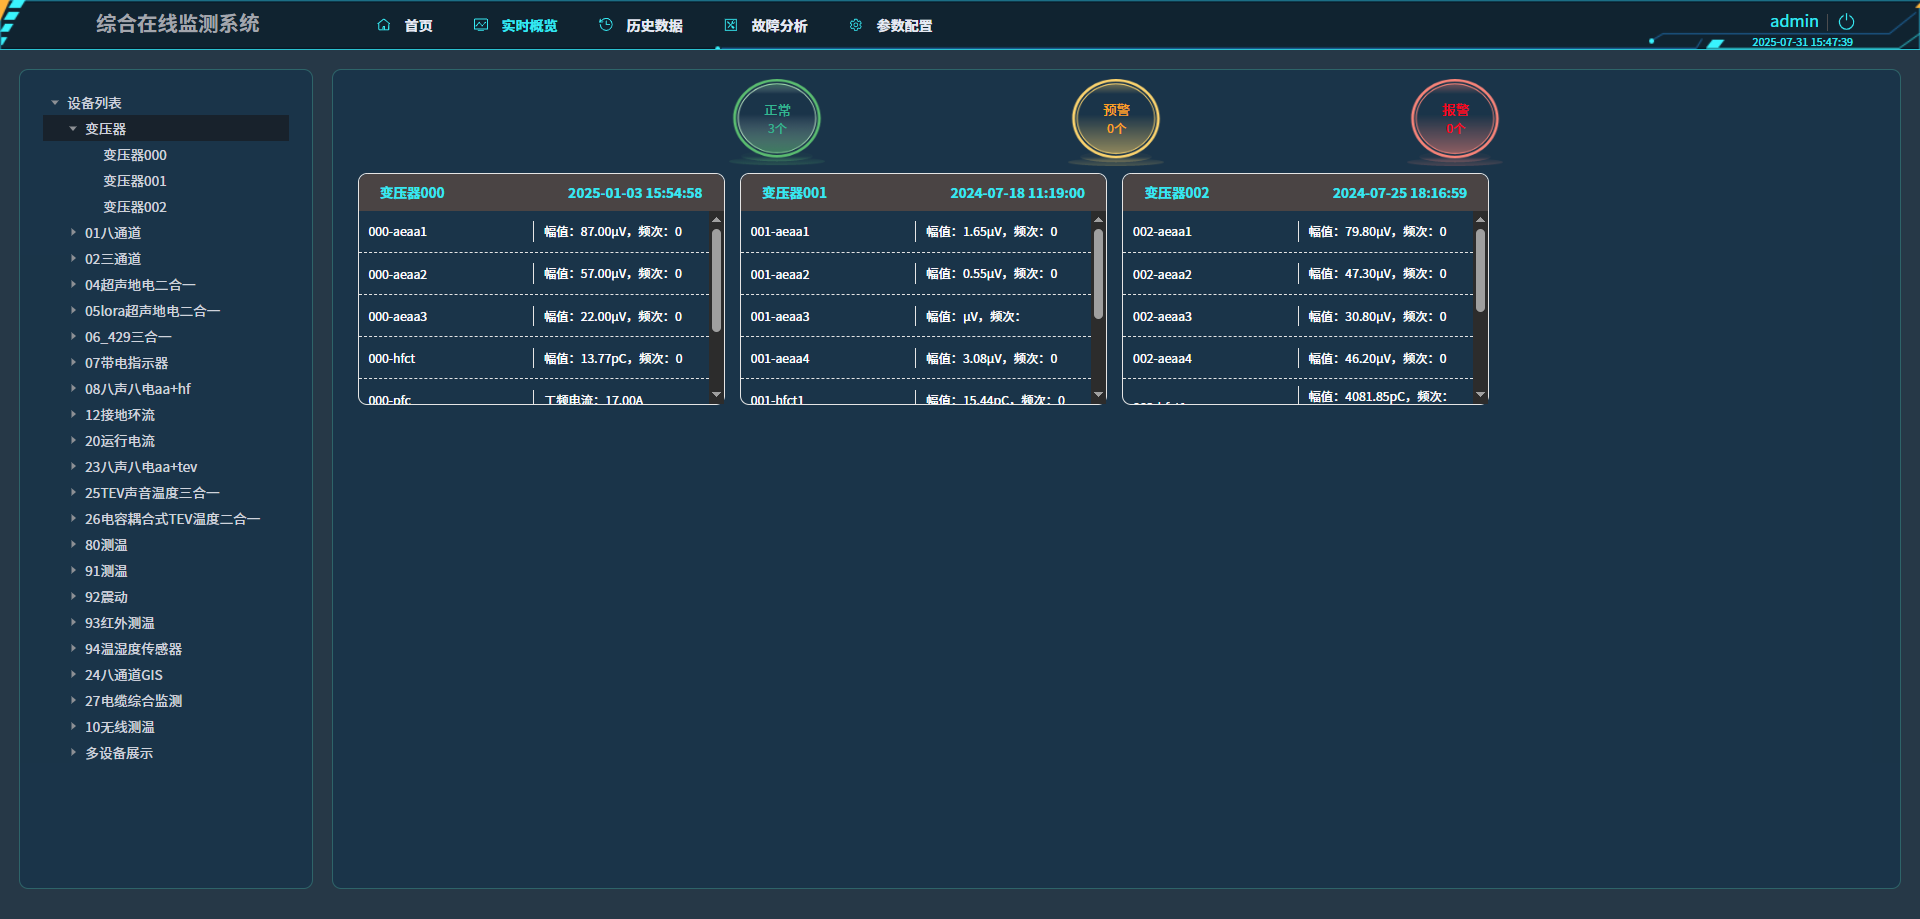Click the admin user name

click(1794, 21)
